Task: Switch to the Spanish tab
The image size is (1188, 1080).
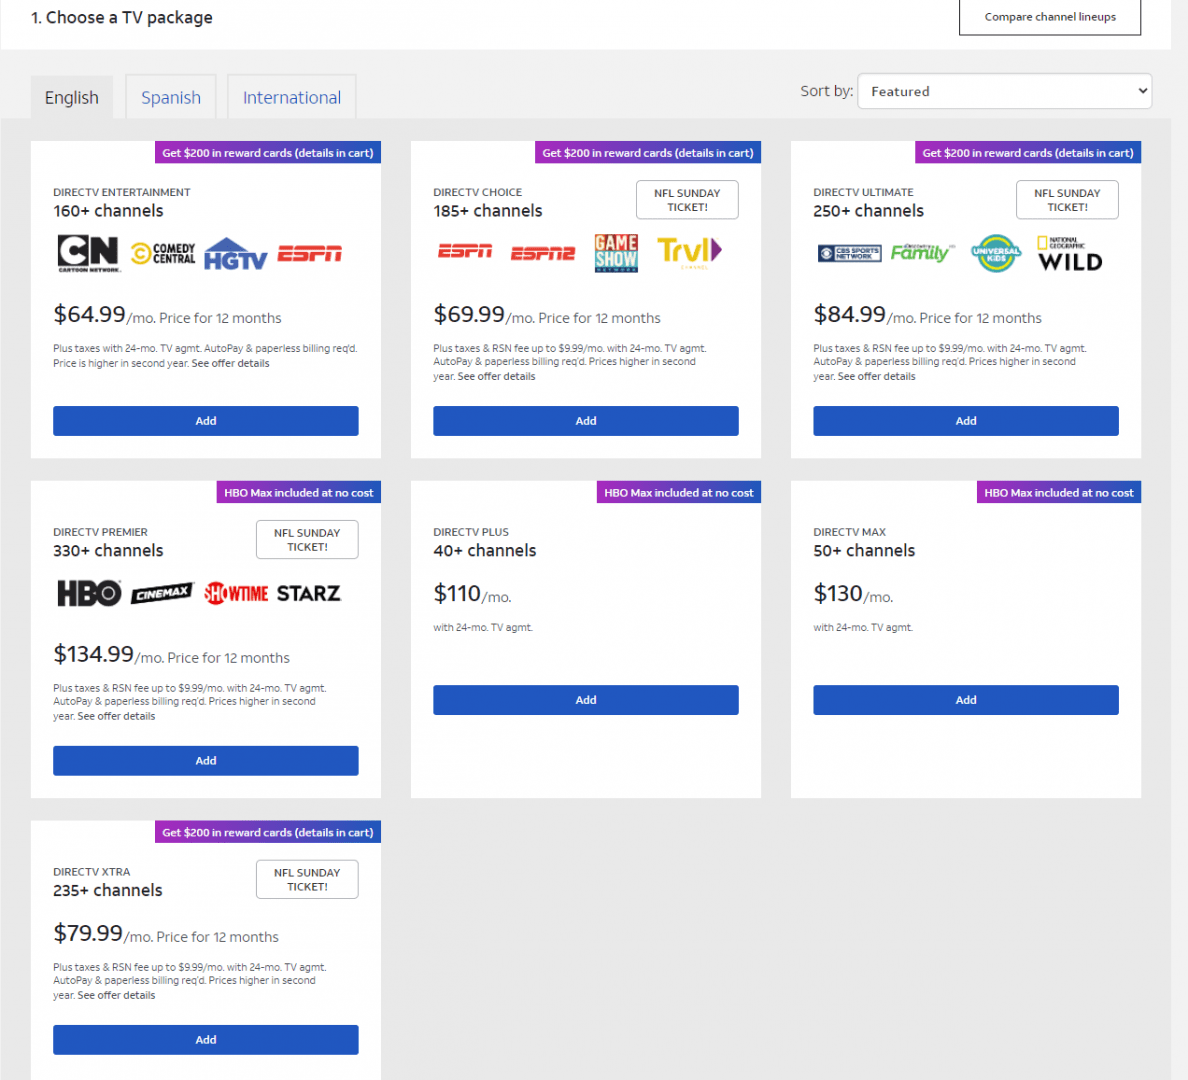Action: click(x=170, y=97)
